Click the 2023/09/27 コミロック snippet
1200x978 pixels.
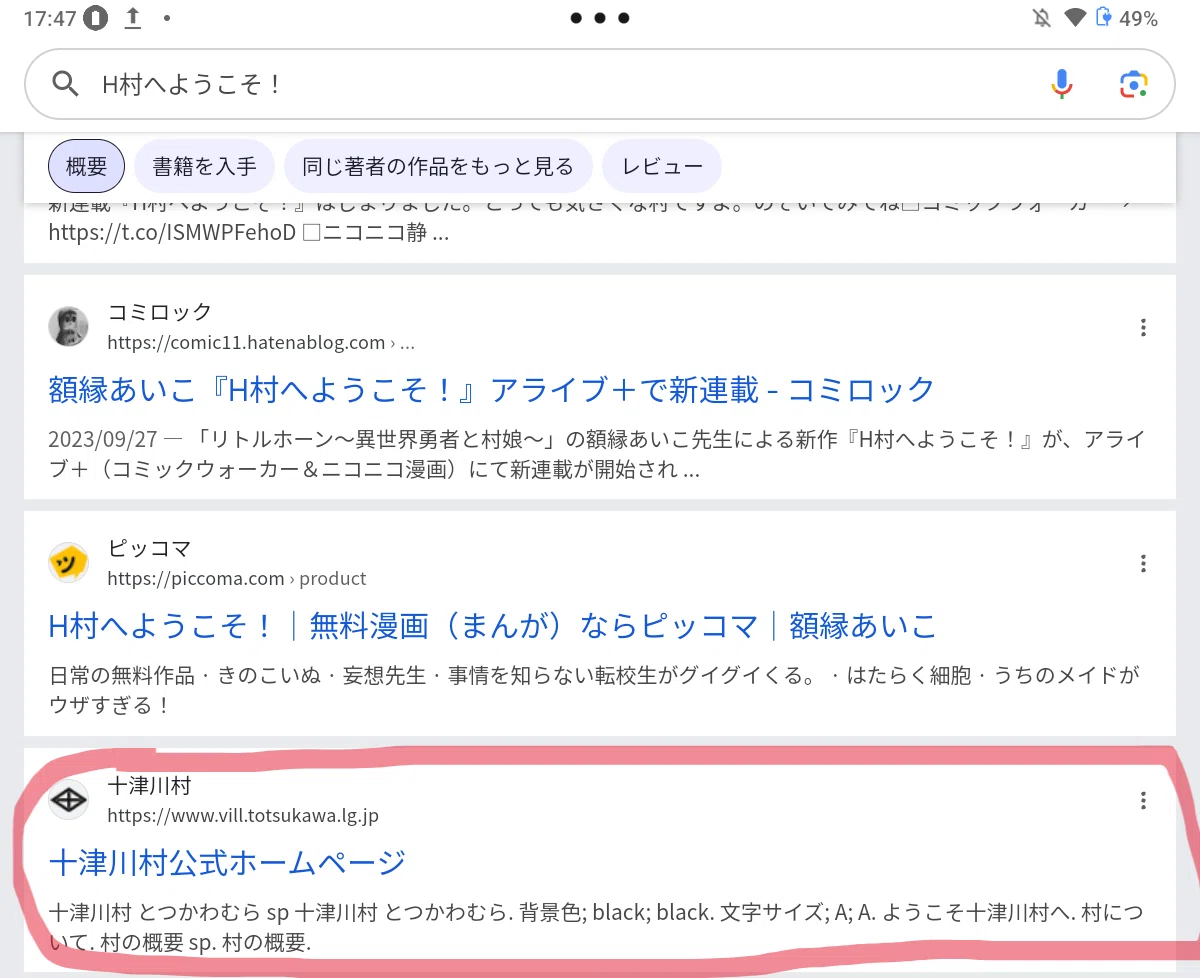tap(597, 454)
